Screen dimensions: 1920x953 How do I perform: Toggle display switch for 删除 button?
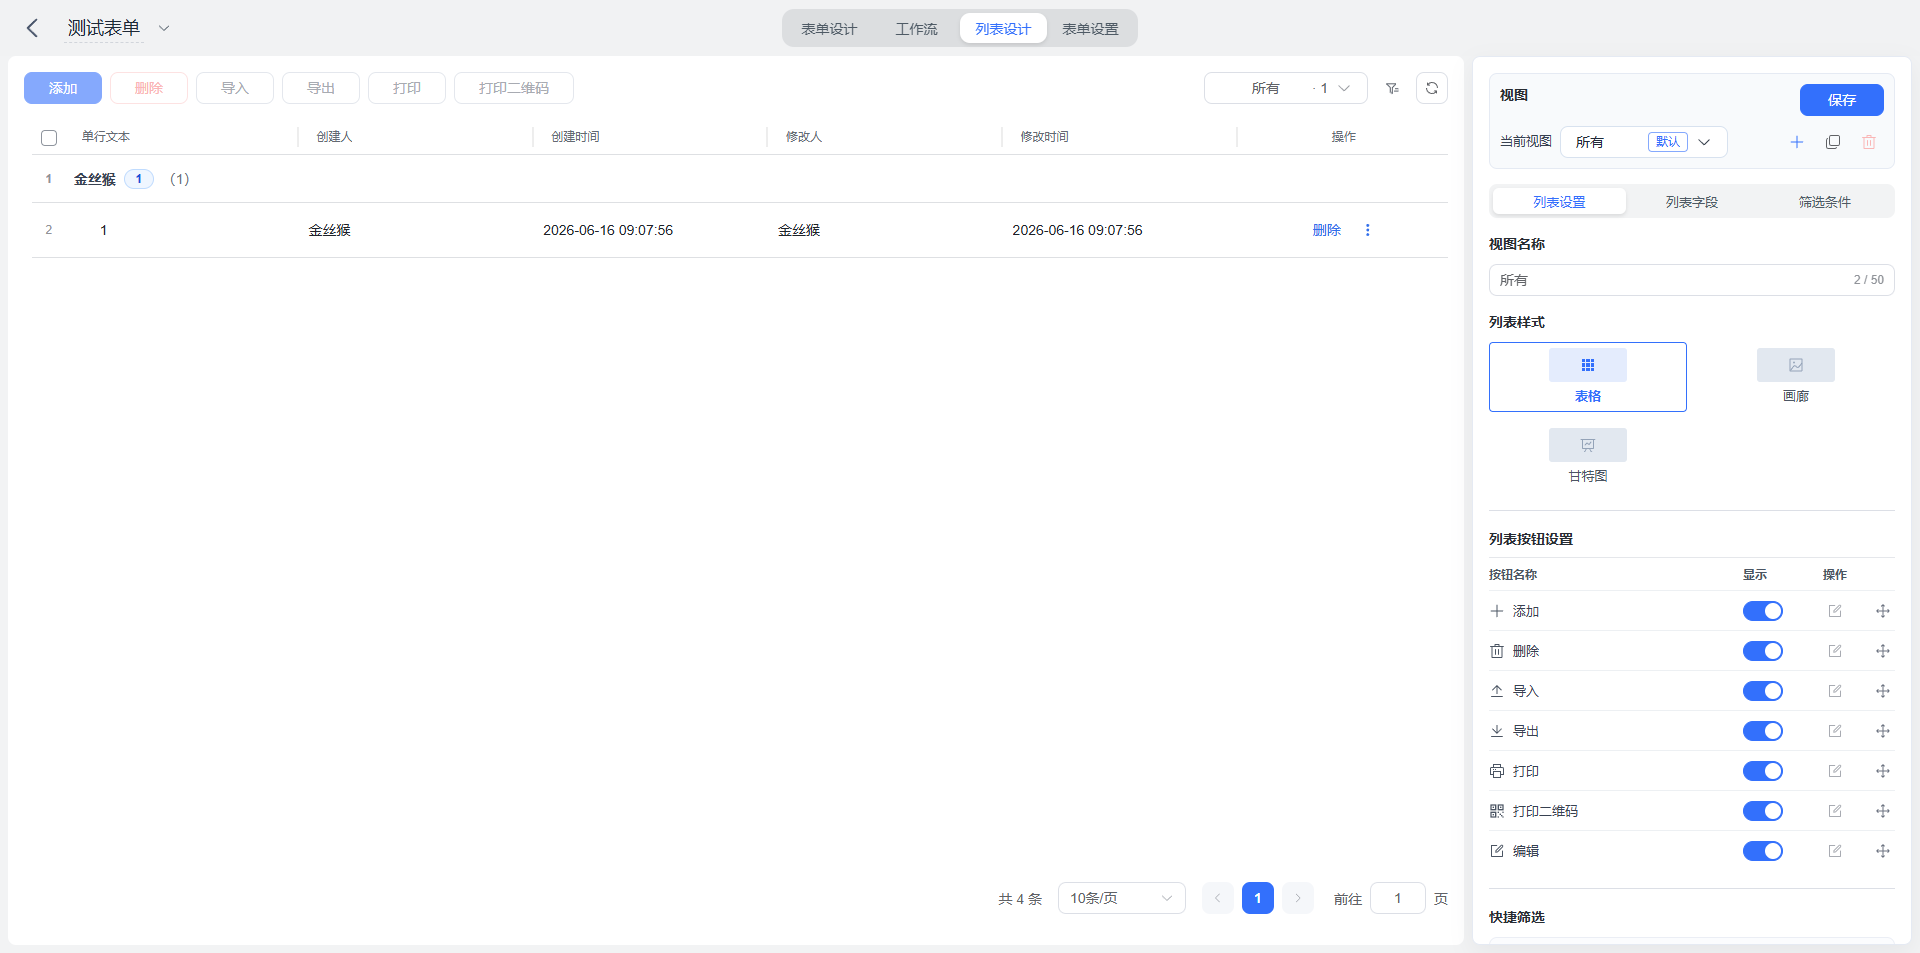[x=1763, y=651]
